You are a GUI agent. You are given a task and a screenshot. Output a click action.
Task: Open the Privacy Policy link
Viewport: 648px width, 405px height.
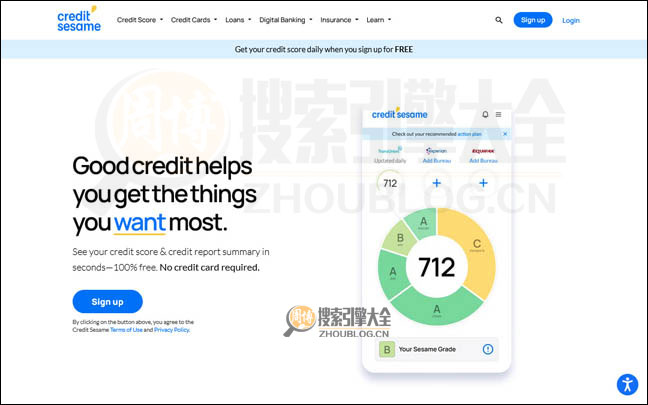click(x=172, y=330)
